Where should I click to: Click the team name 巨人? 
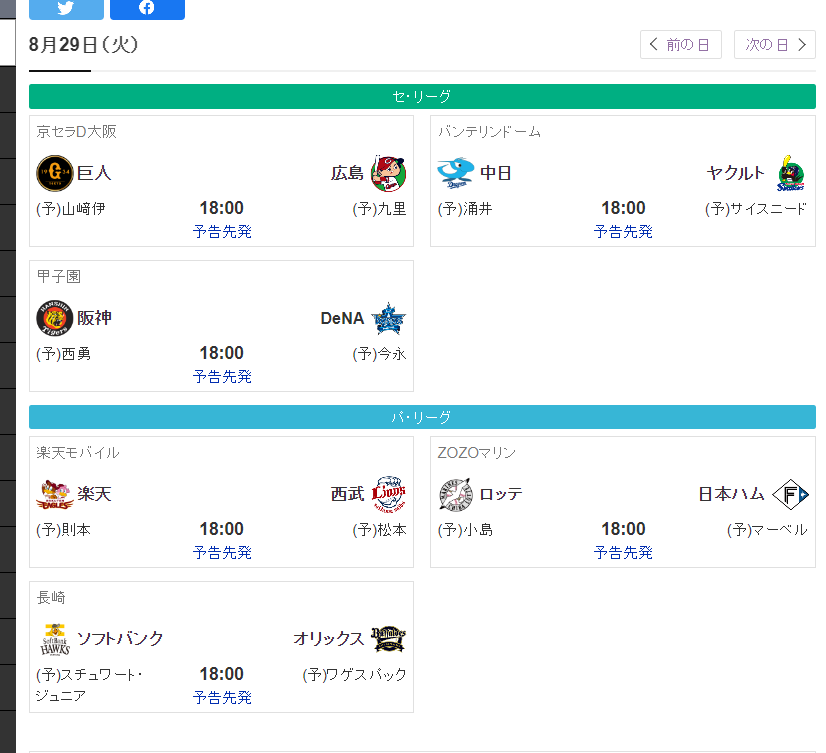[94, 173]
